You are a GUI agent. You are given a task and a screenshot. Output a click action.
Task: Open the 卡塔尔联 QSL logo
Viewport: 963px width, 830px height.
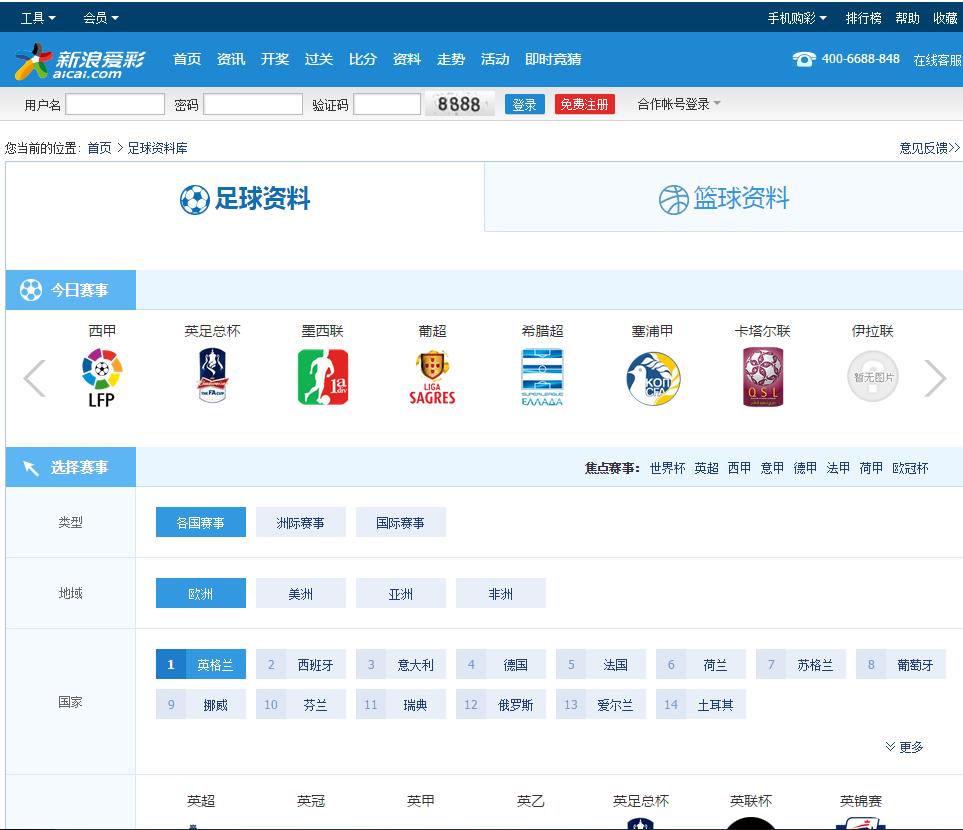pos(763,377)
